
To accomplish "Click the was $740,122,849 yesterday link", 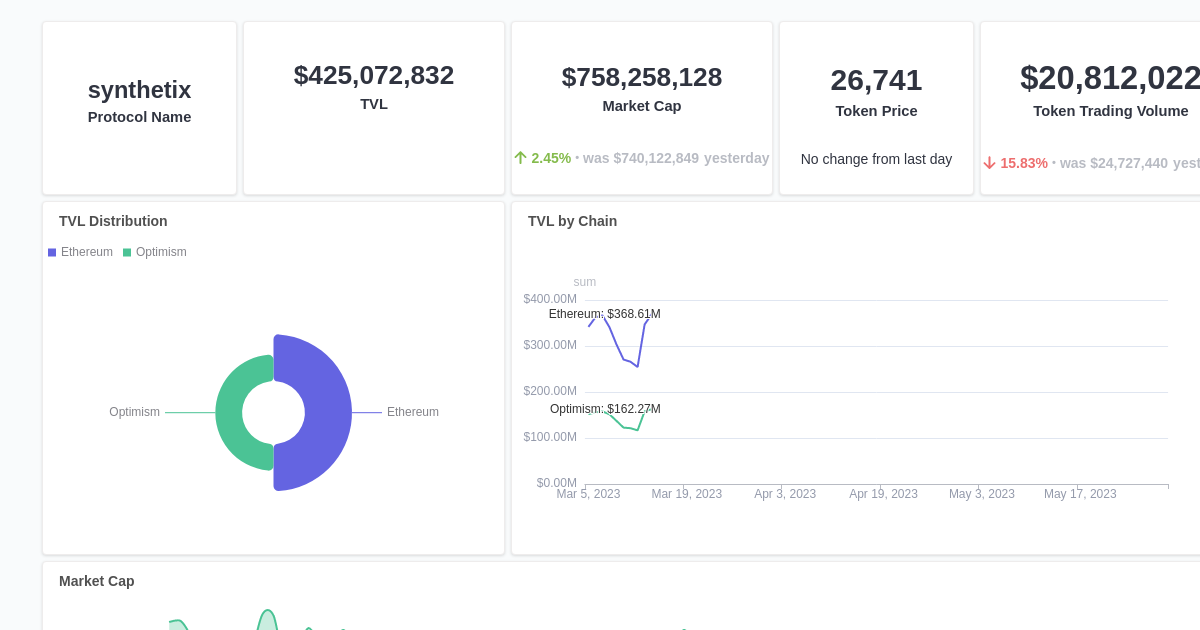I will [x=676, y=157].
